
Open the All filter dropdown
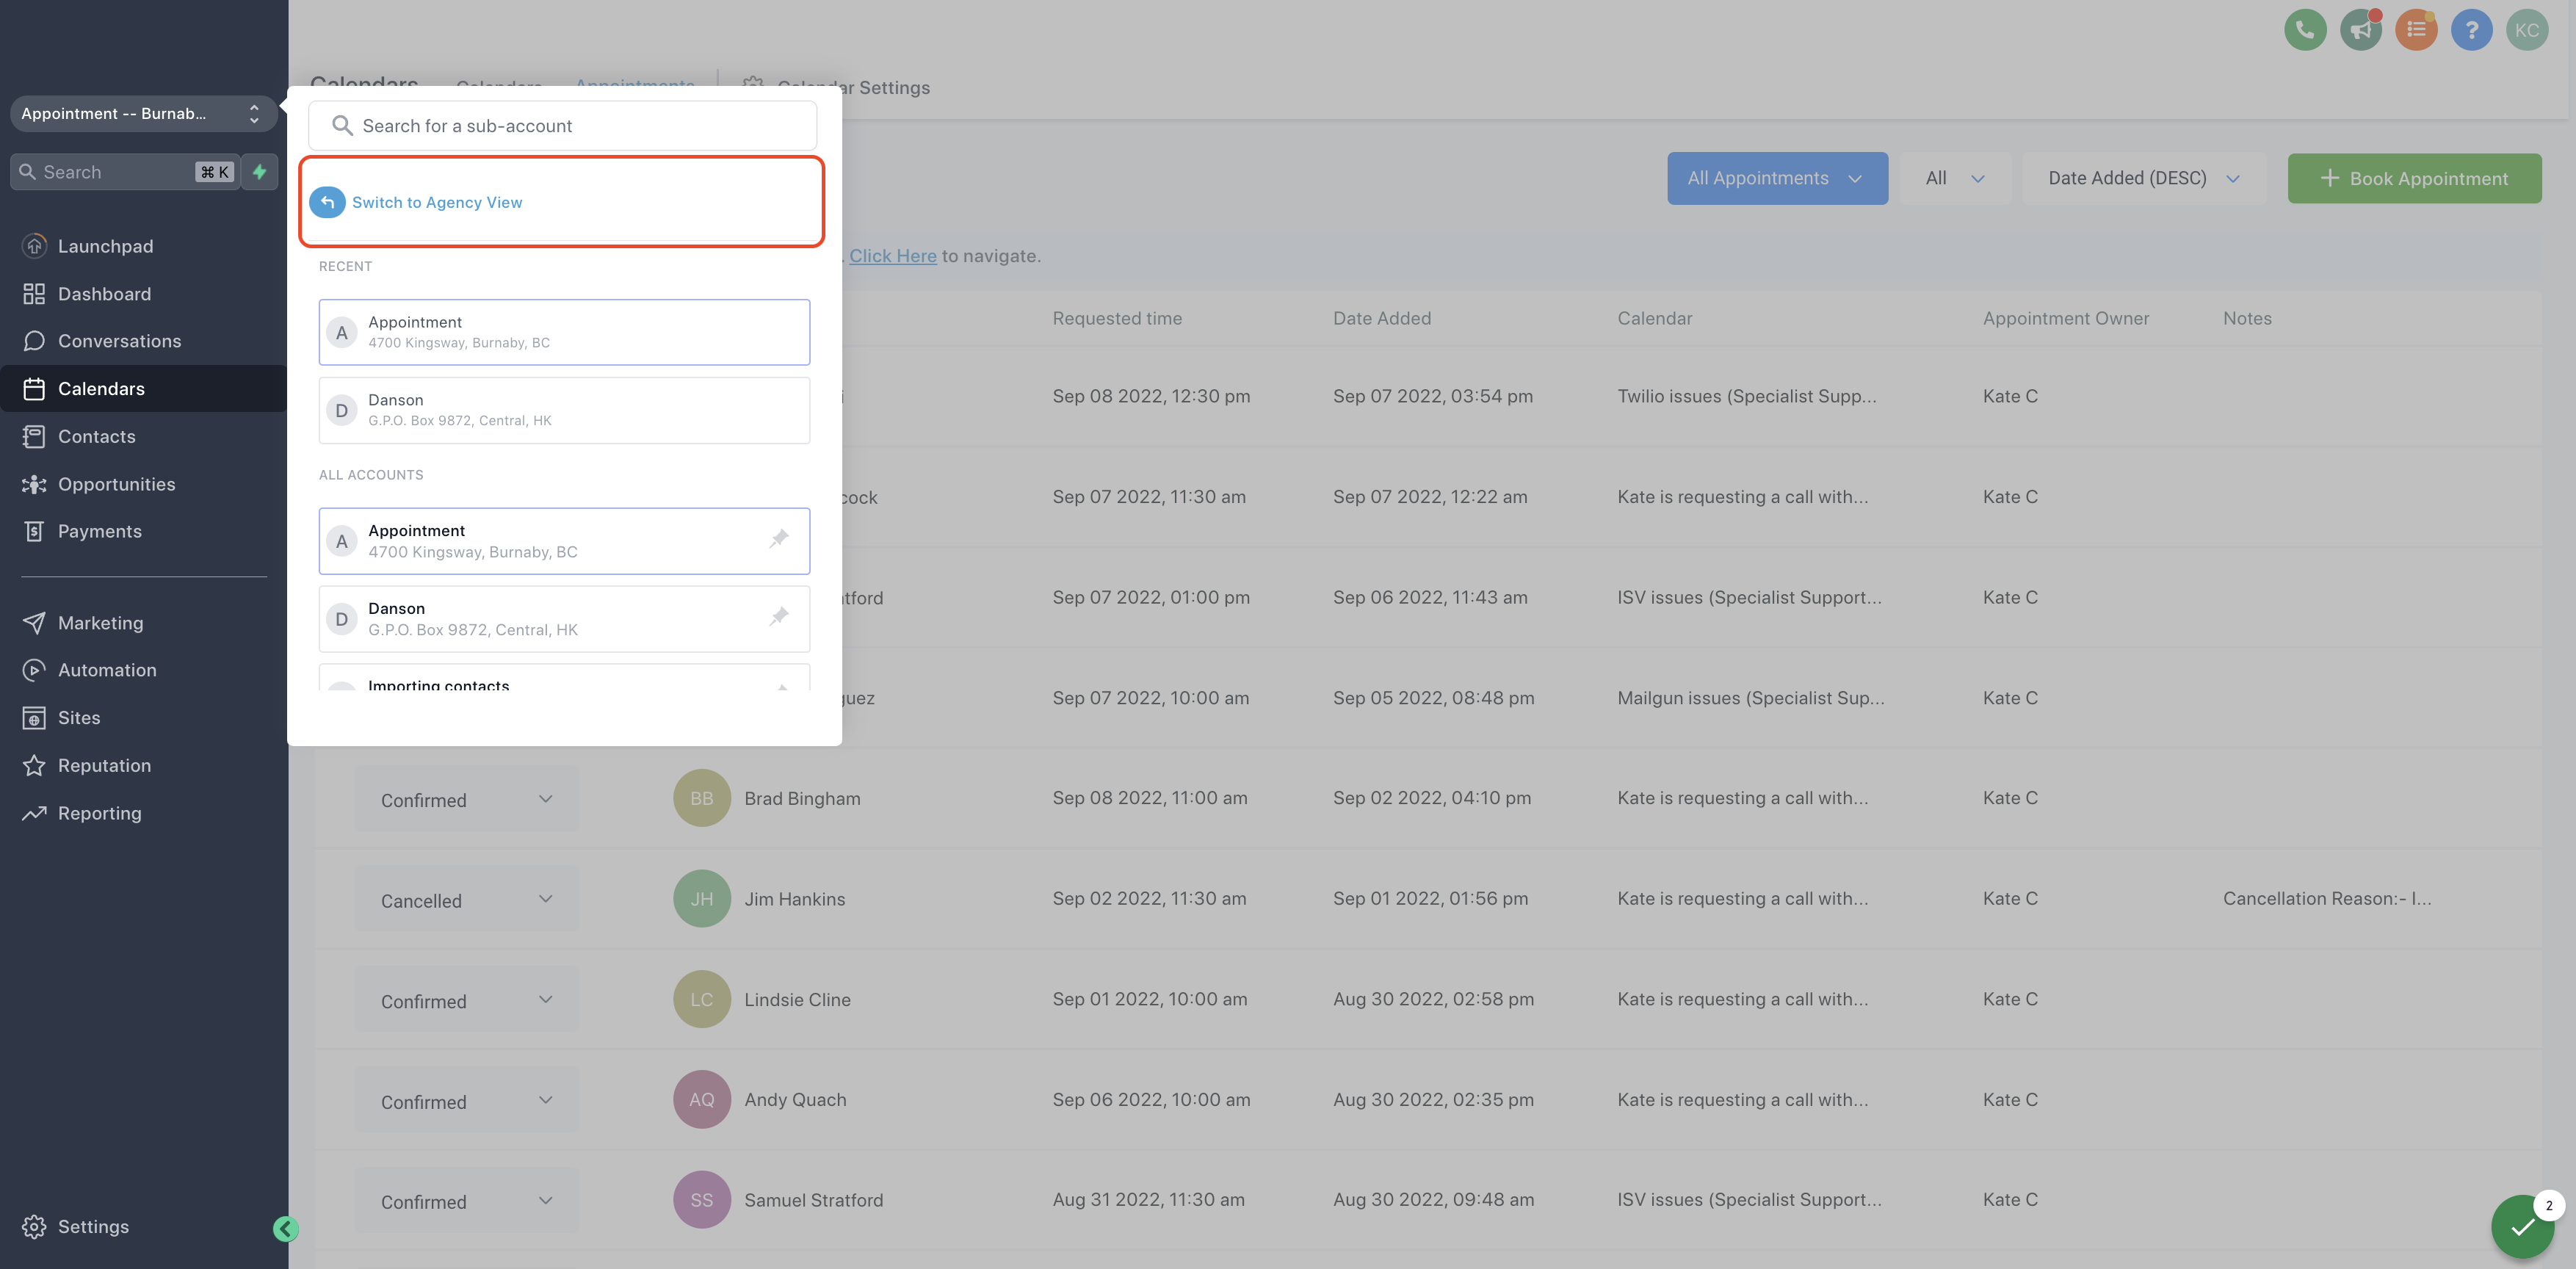click(1954, 178)
